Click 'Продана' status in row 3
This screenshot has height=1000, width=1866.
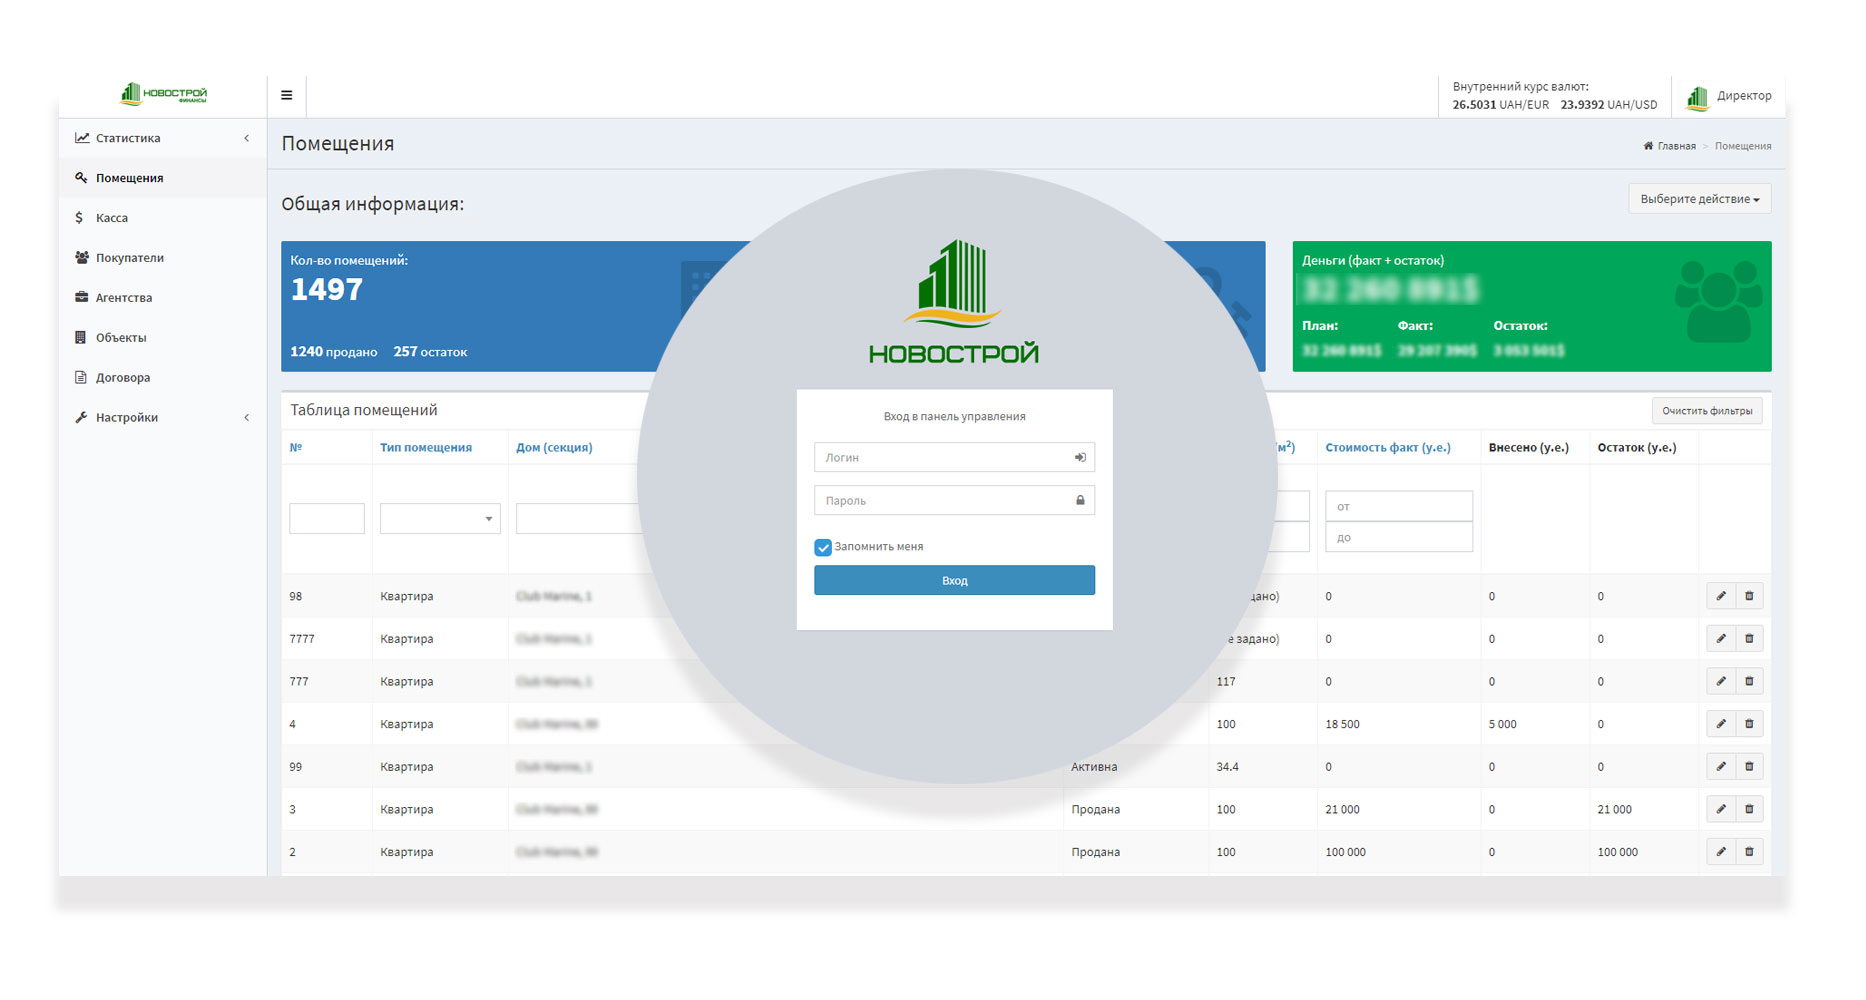tap(1095, 810)
